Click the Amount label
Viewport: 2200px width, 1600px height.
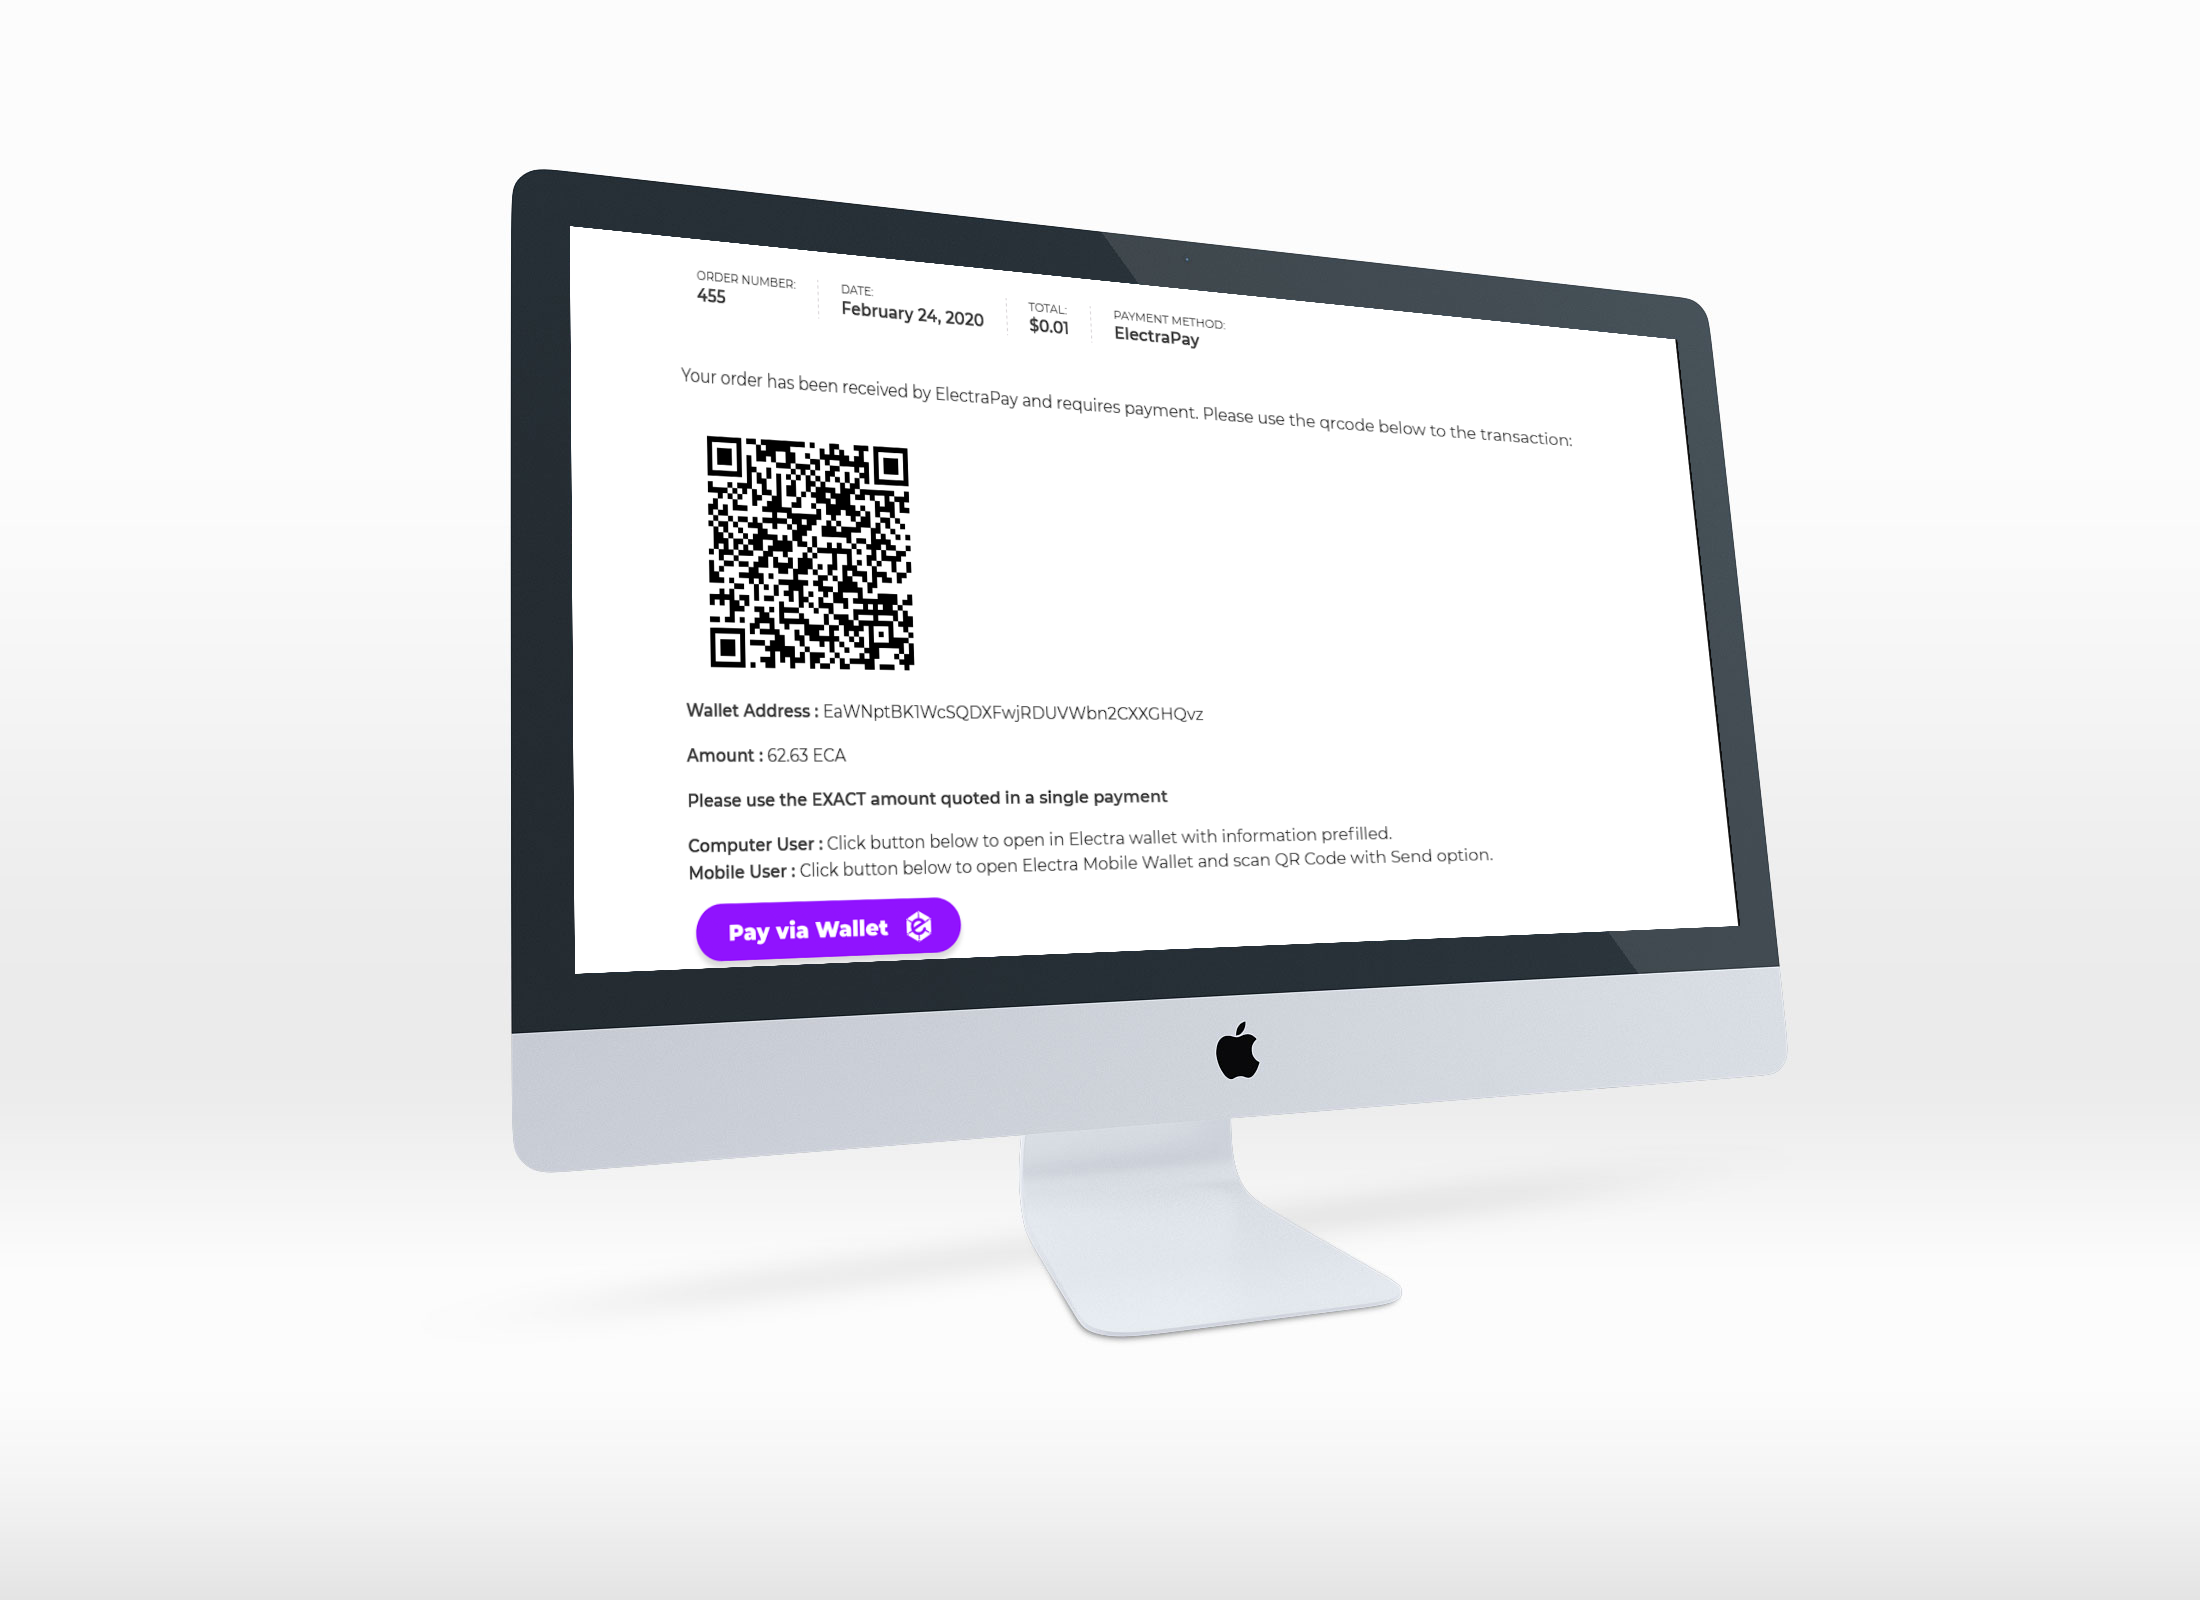pyautogui.click(x=724, y=756)
